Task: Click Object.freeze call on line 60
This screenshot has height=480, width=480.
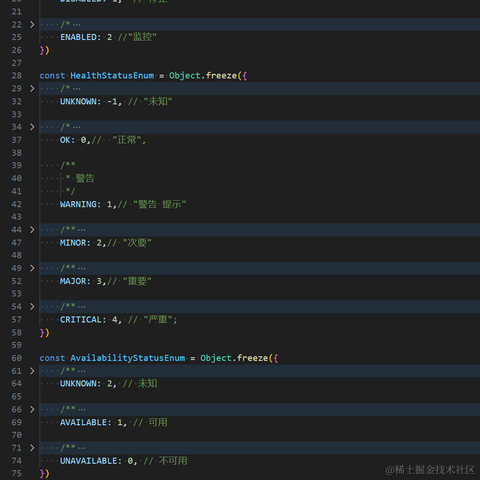Action: click(234, 358)
